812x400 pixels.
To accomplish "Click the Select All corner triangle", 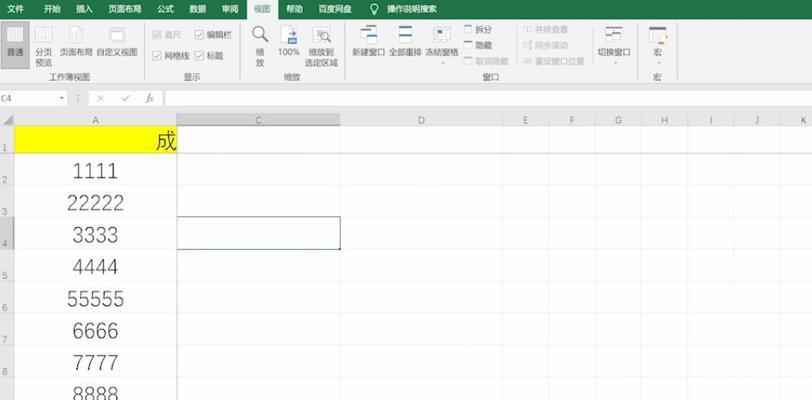I will [7, 120].
